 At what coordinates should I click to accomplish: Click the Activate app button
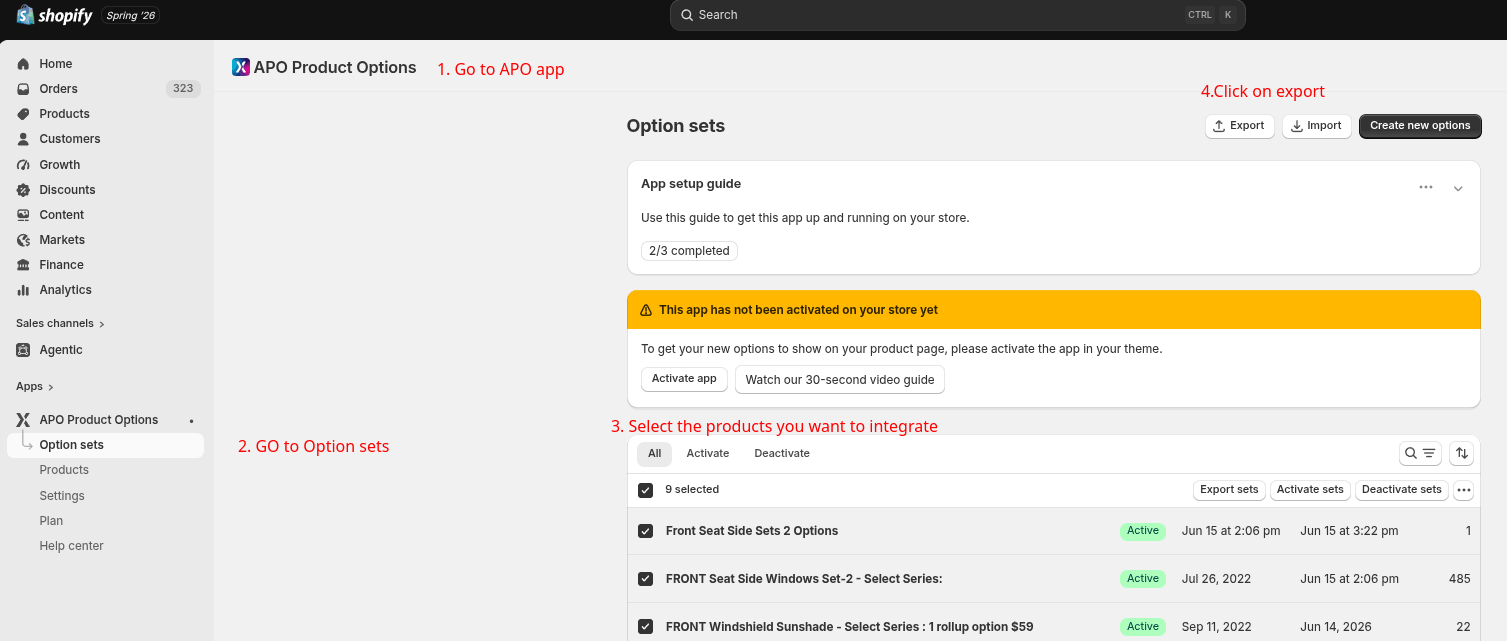click(x=684, y=379)
